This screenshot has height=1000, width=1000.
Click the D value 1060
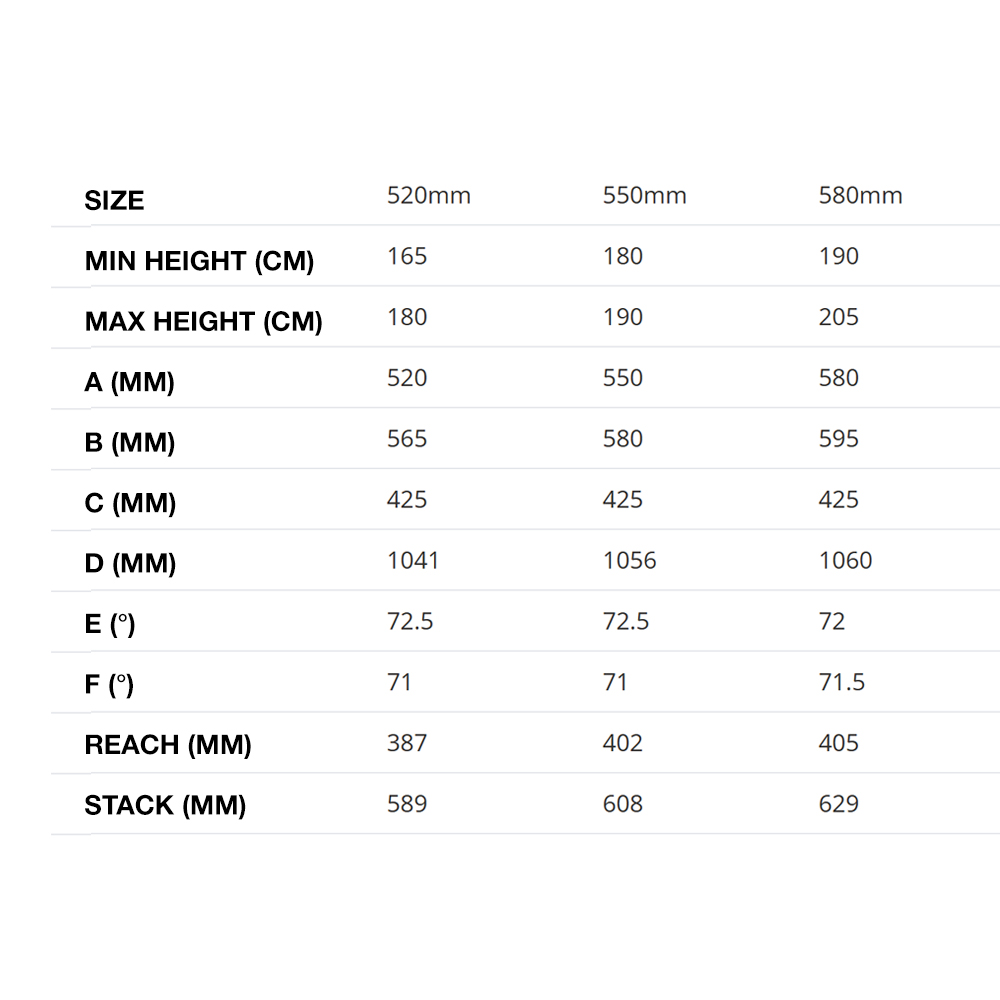click(x=845, y=561)
